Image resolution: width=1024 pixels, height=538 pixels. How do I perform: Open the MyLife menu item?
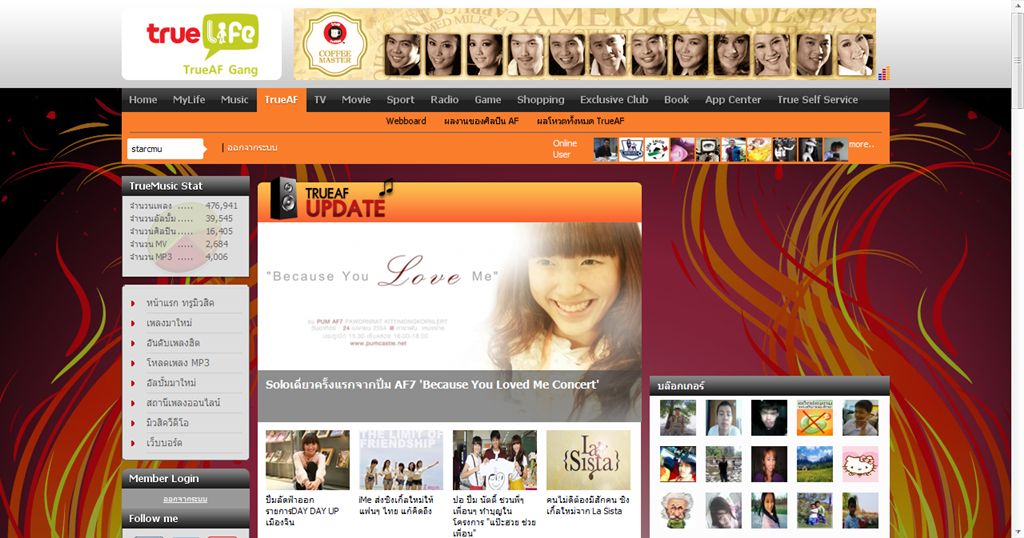(x=189, y=100)
